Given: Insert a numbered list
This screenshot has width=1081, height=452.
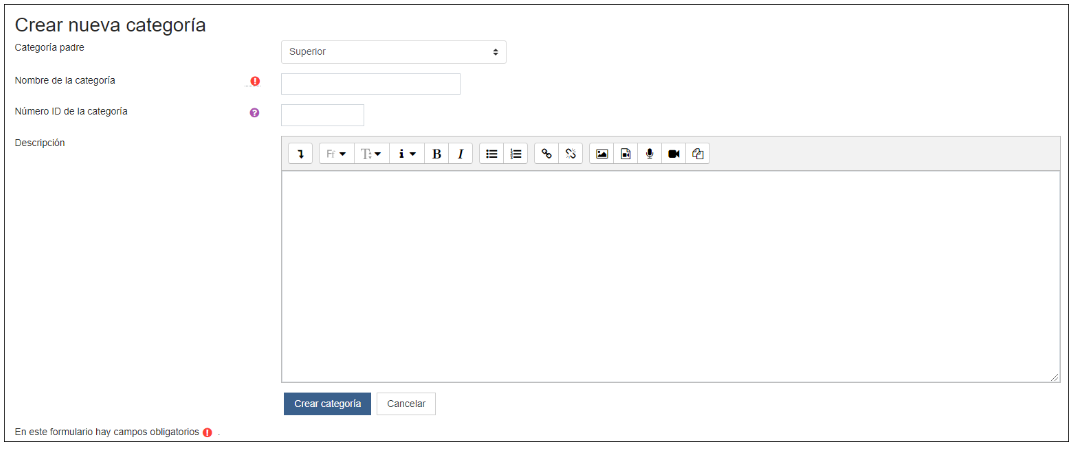Looking at the screenshot, I should pyautogui.click(x=516, y=154).
